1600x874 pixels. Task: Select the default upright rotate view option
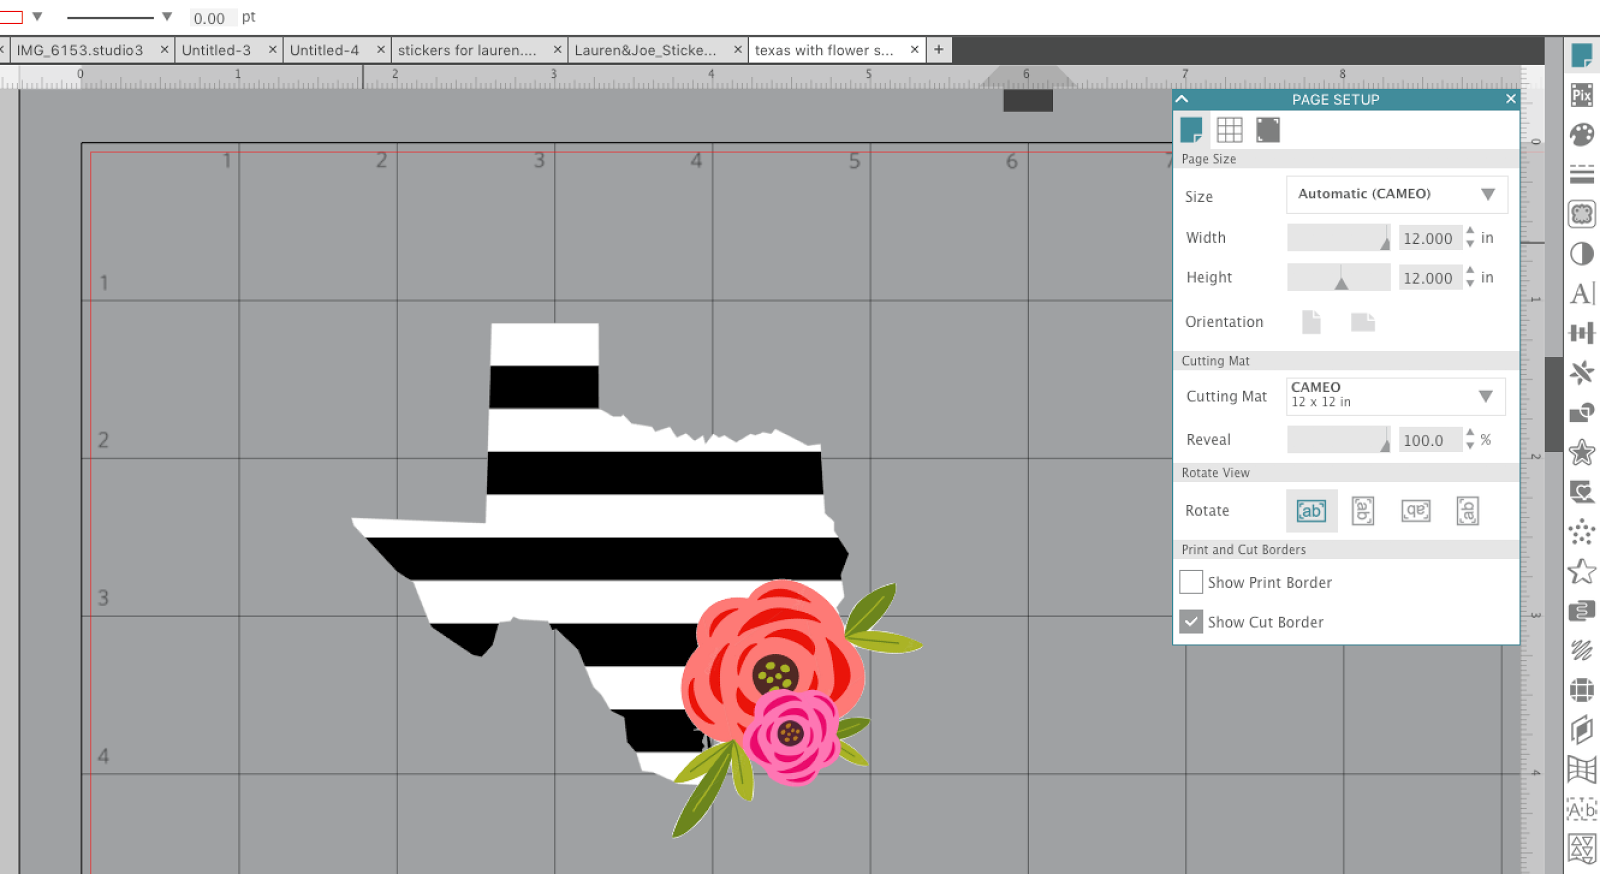click(1311, 511)
